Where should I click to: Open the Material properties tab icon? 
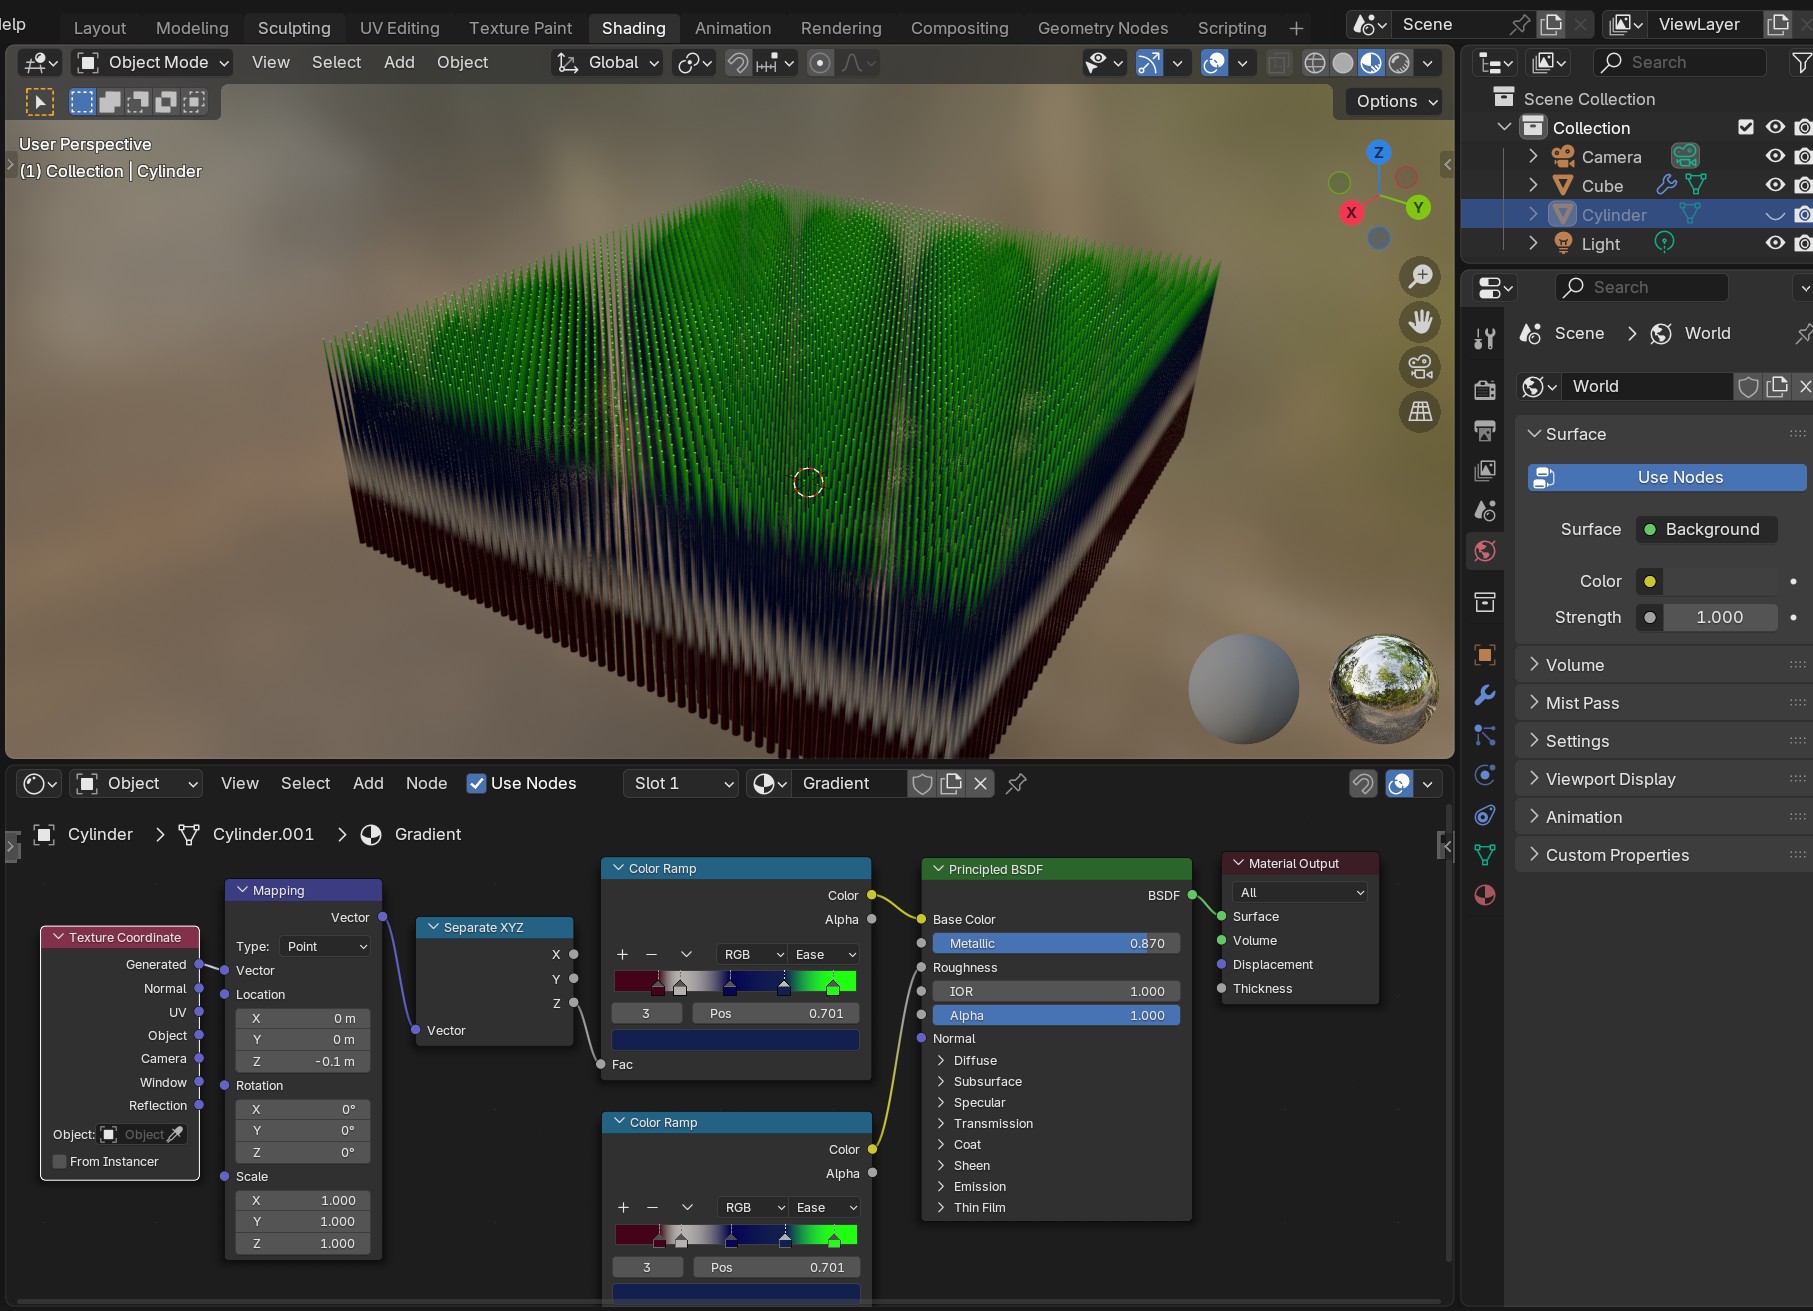point(1485,895)
